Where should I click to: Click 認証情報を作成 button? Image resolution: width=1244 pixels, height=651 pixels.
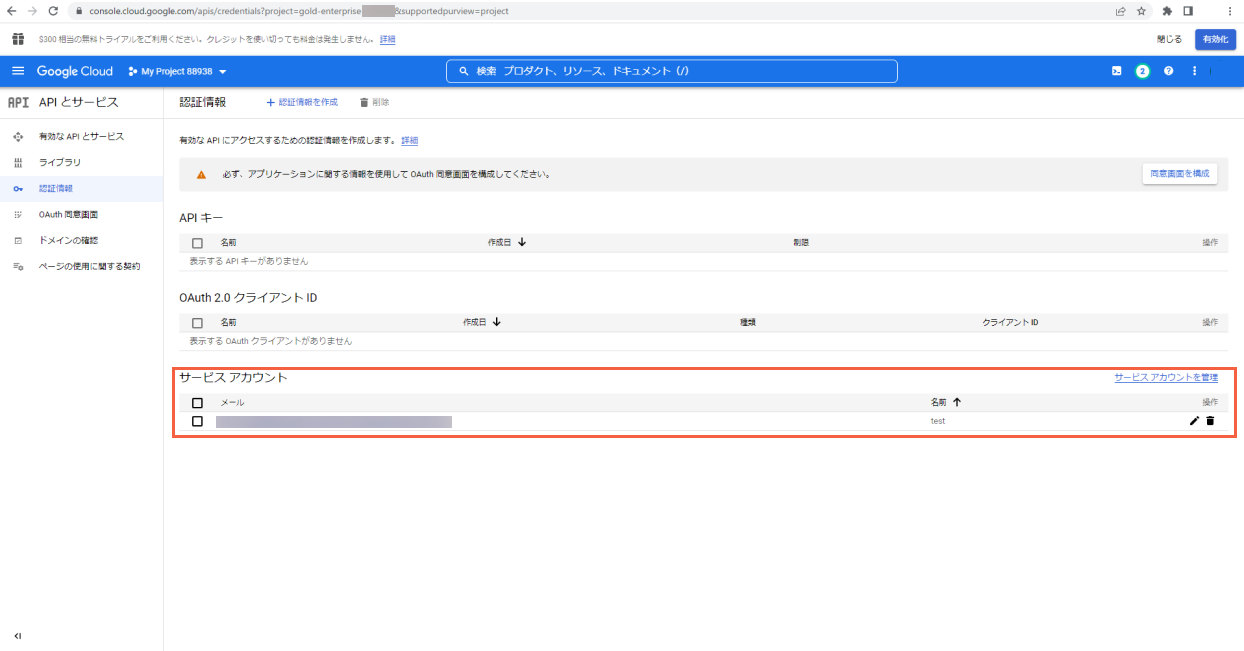(x=302, y=102)
